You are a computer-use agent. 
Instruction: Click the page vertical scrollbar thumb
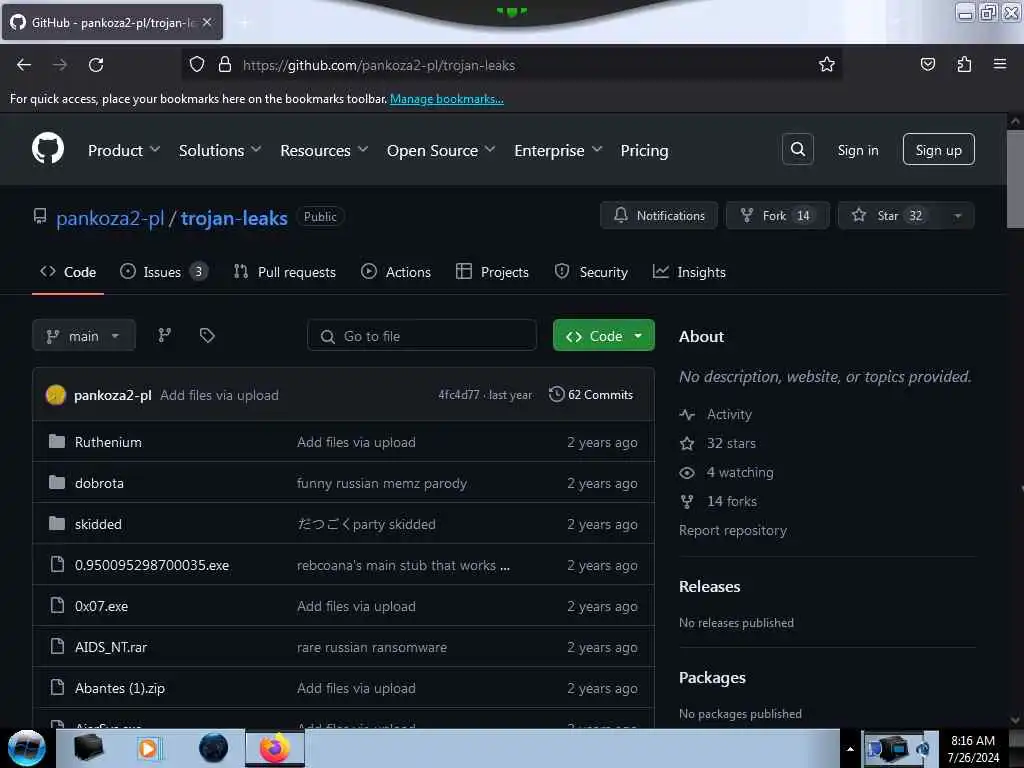(1014, 178)
